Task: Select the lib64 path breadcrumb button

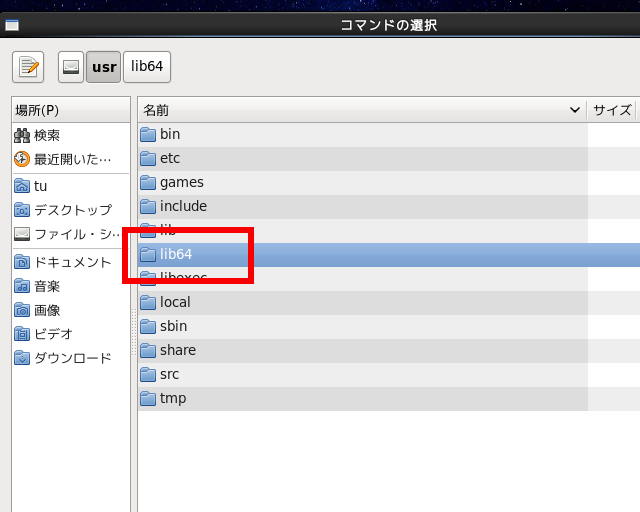Action: tap(147, 67)
